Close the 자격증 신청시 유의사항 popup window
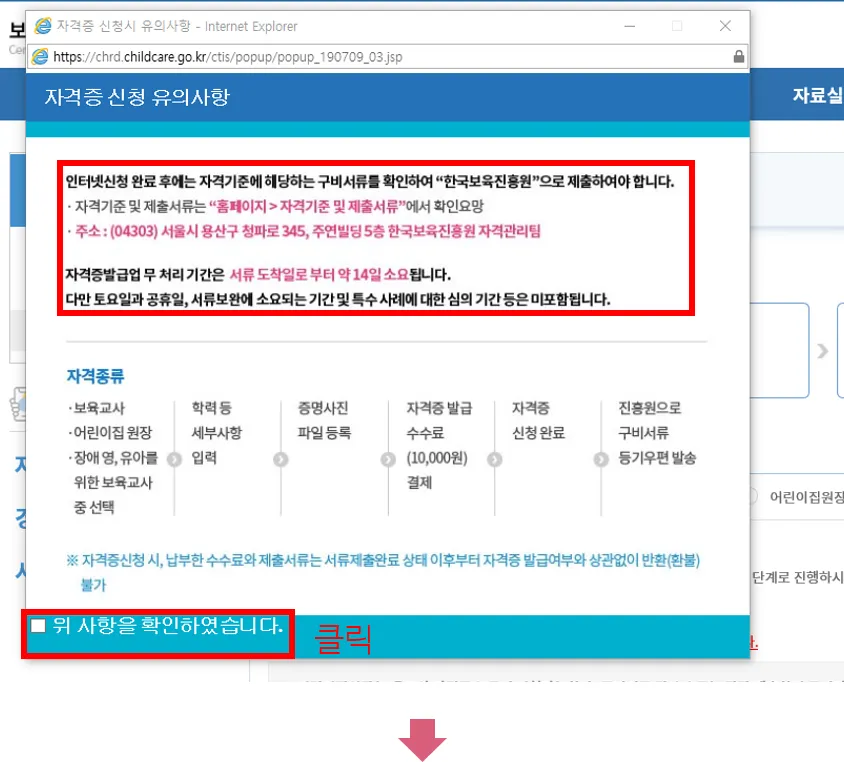Screen dimensions: 844x762 click(x=726, y=25)
